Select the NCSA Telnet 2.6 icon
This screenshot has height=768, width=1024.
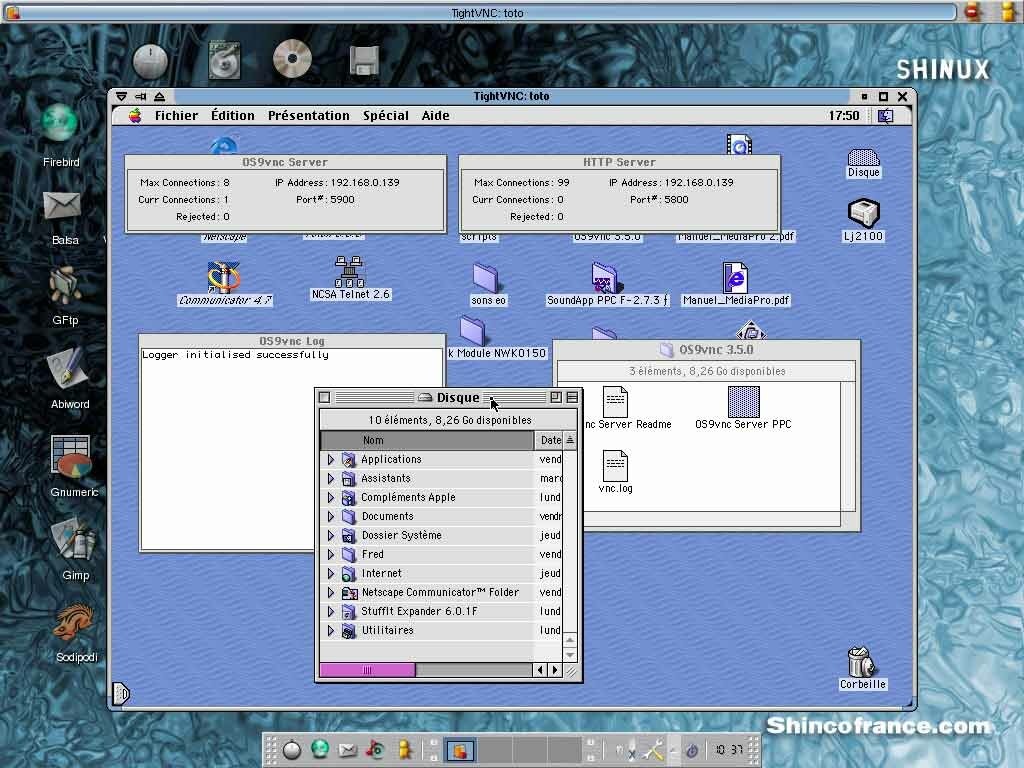point(349,271)
